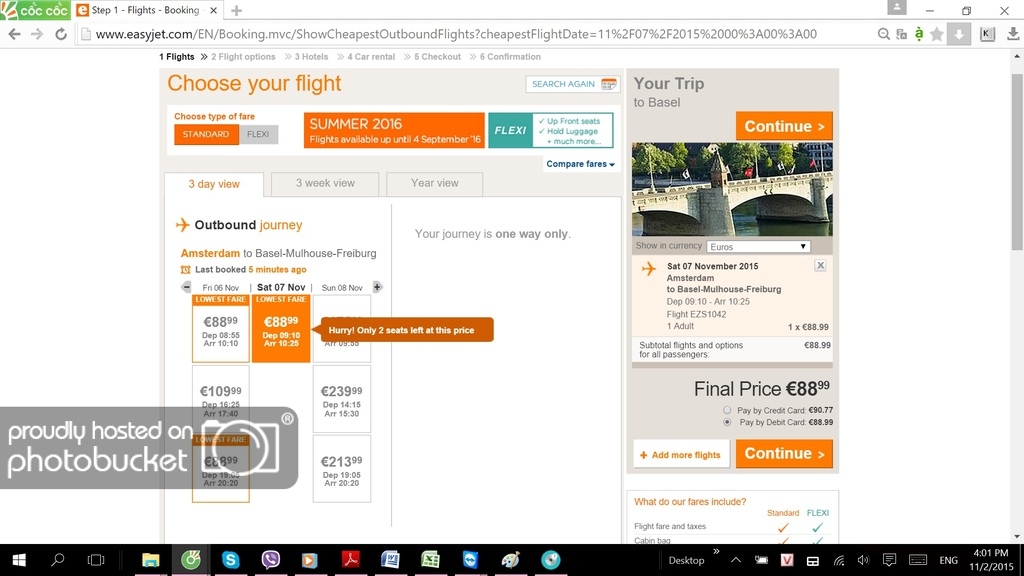This screenshot has height=576, width=1024.
Task: Select Sun 08 Nov €239.99 flight departing 14:15
Action: point(342,399)
